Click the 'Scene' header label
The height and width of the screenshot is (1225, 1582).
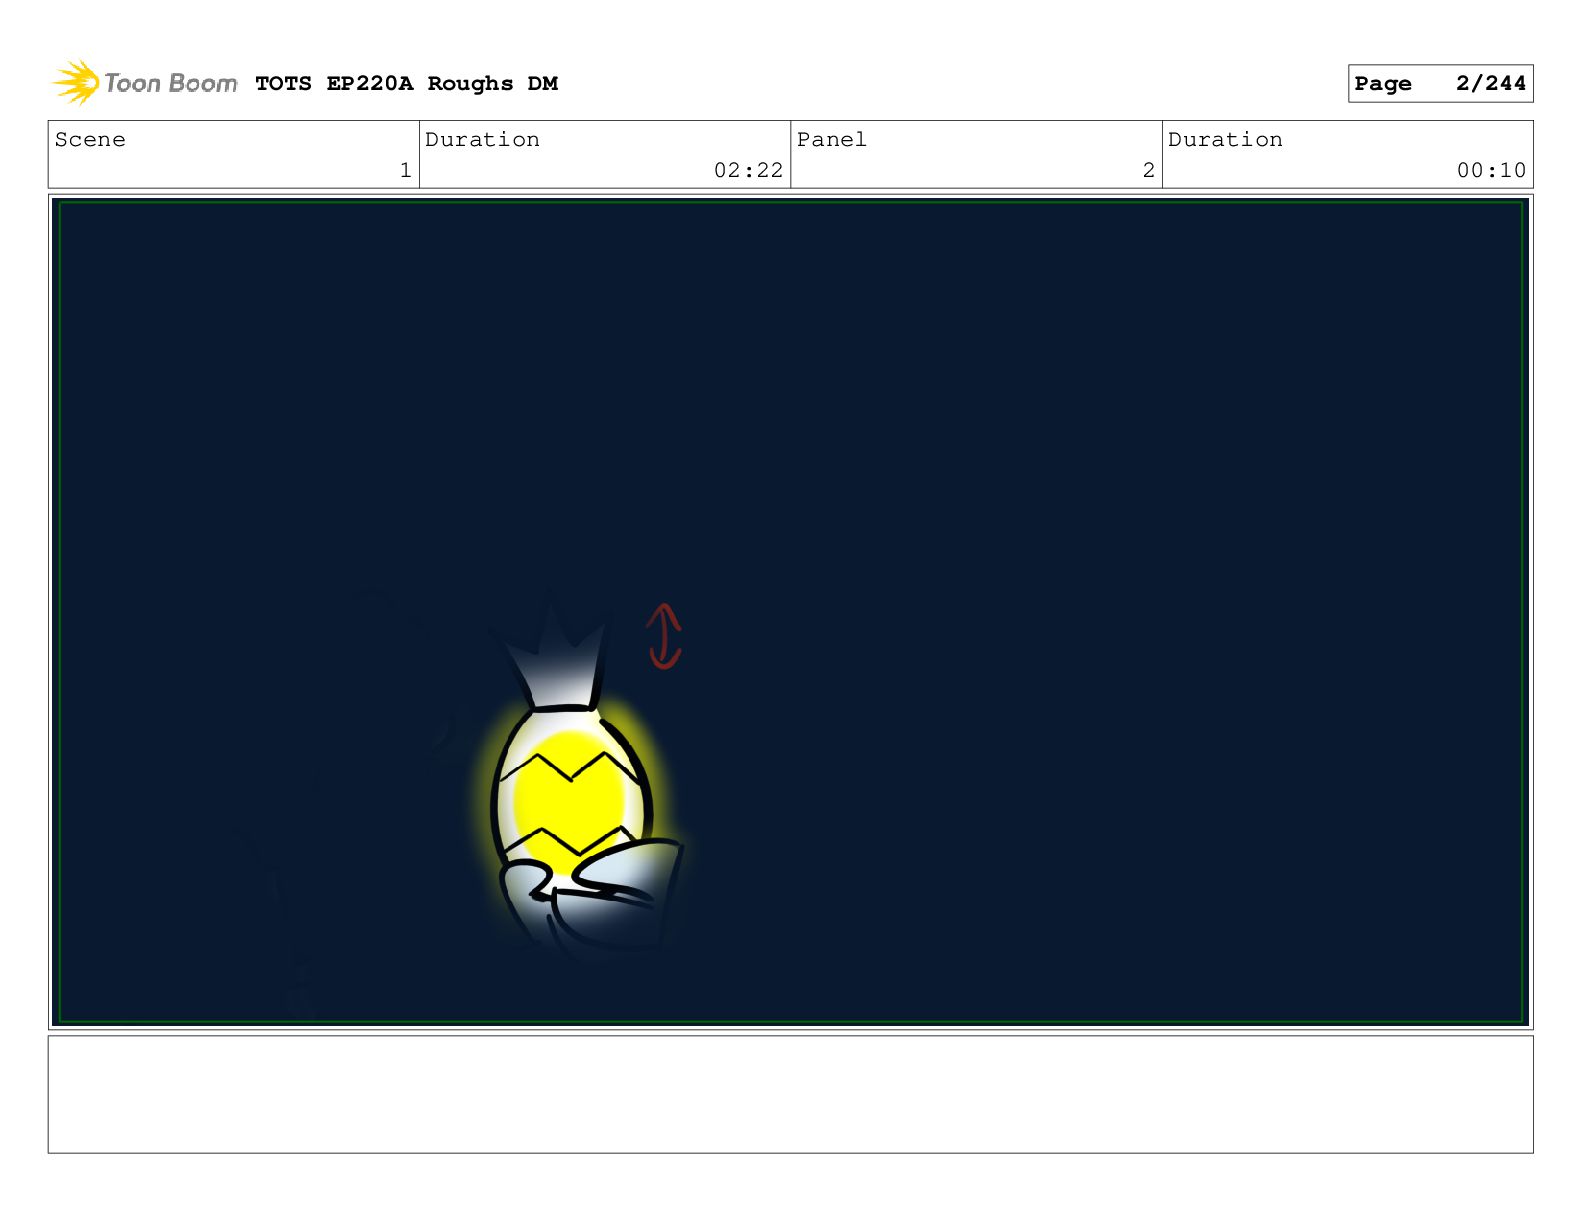point(90,140)
